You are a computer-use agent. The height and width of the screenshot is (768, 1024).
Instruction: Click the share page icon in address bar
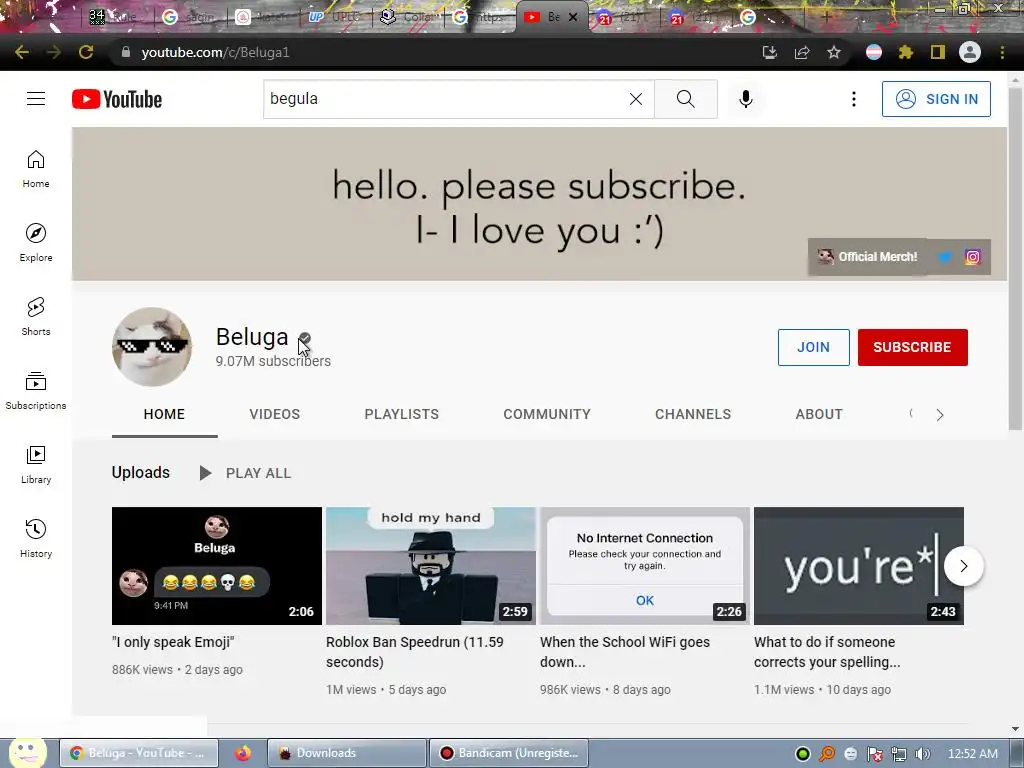pos(802,52)
